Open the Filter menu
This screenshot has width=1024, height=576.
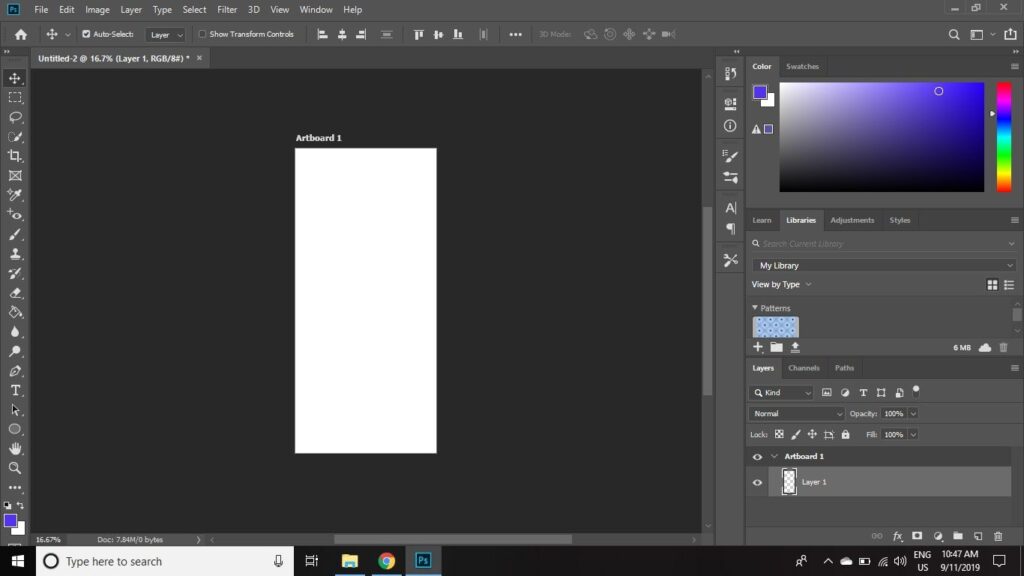coord(227,10)
